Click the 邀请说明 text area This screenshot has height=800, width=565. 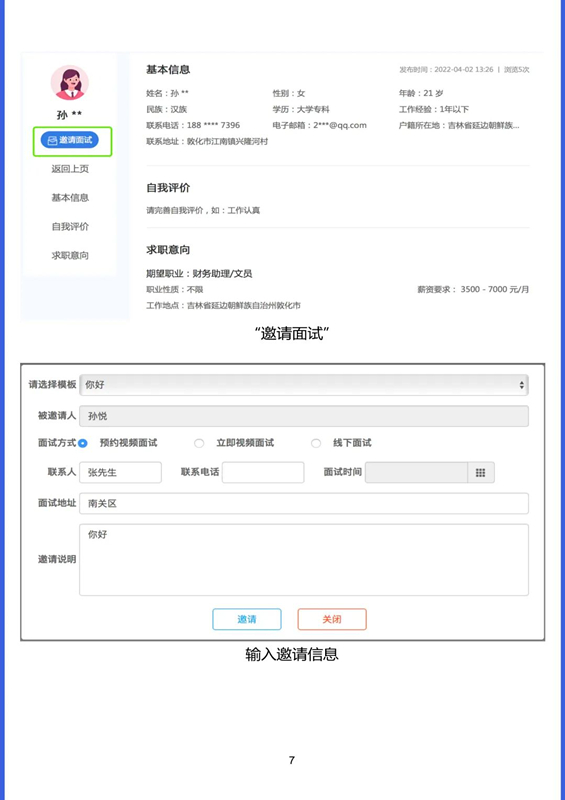pos(304,560)
